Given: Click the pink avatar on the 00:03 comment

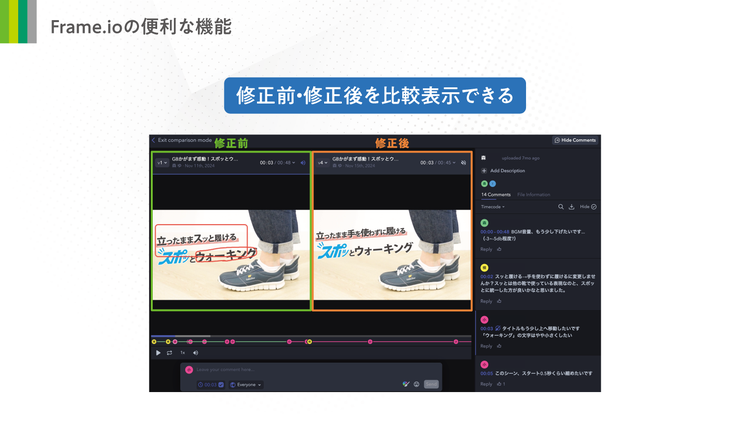Looking at the screenshot, I should (x=484, y=320).
